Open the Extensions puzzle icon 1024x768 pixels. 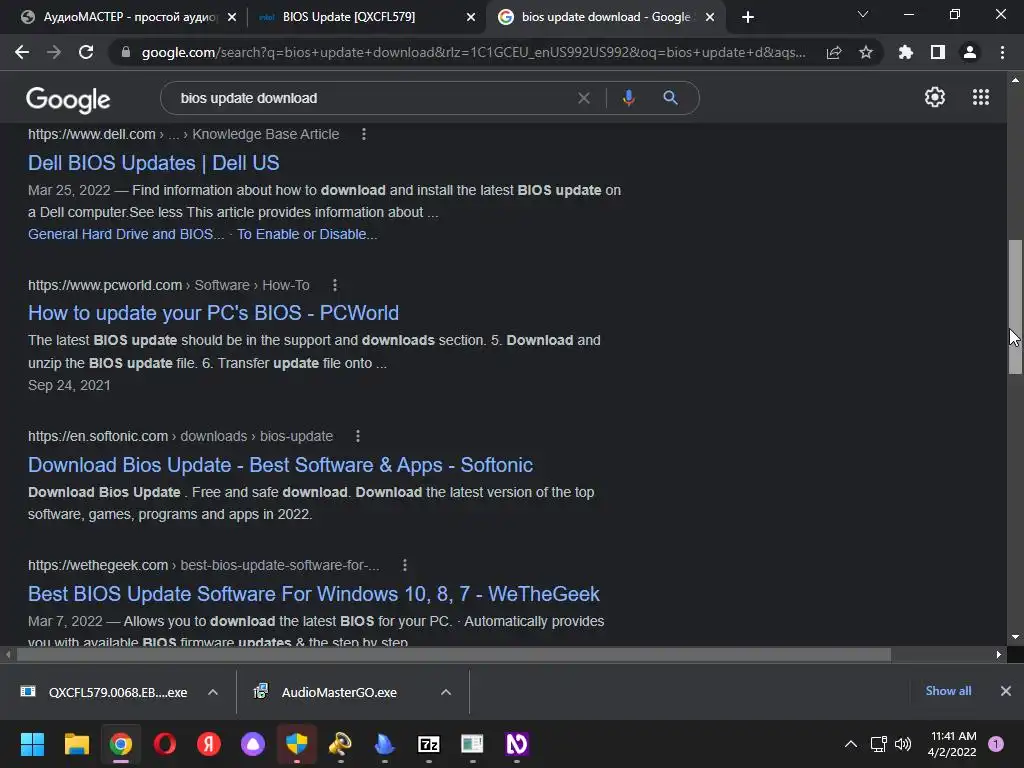coord(906,52)
